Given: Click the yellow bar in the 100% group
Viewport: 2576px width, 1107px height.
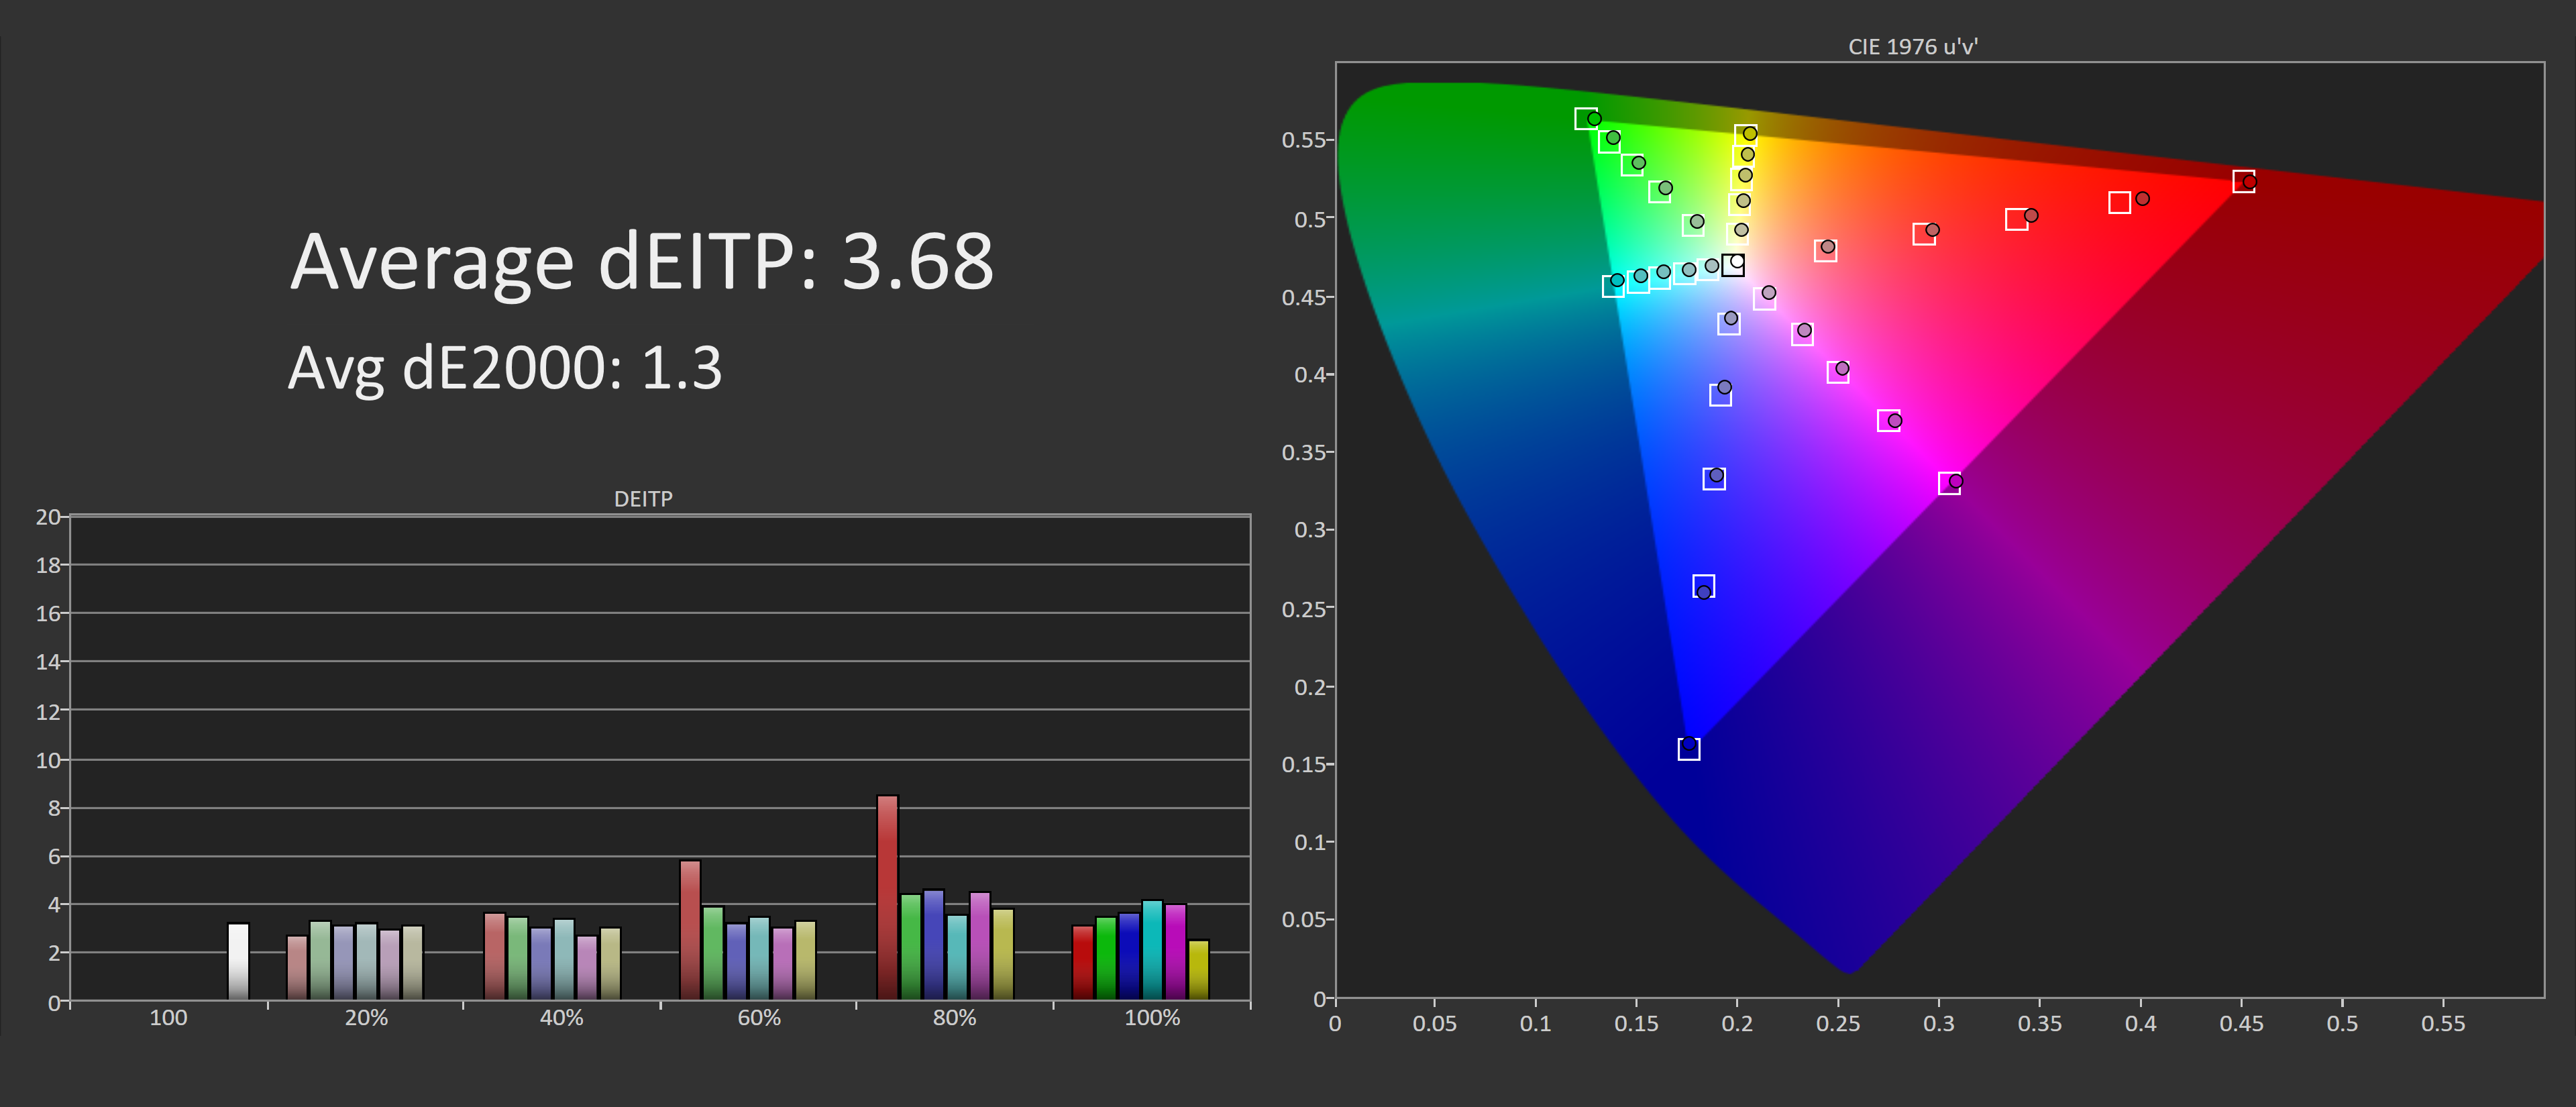Looking at the screenshot, I should point(1198,969).
